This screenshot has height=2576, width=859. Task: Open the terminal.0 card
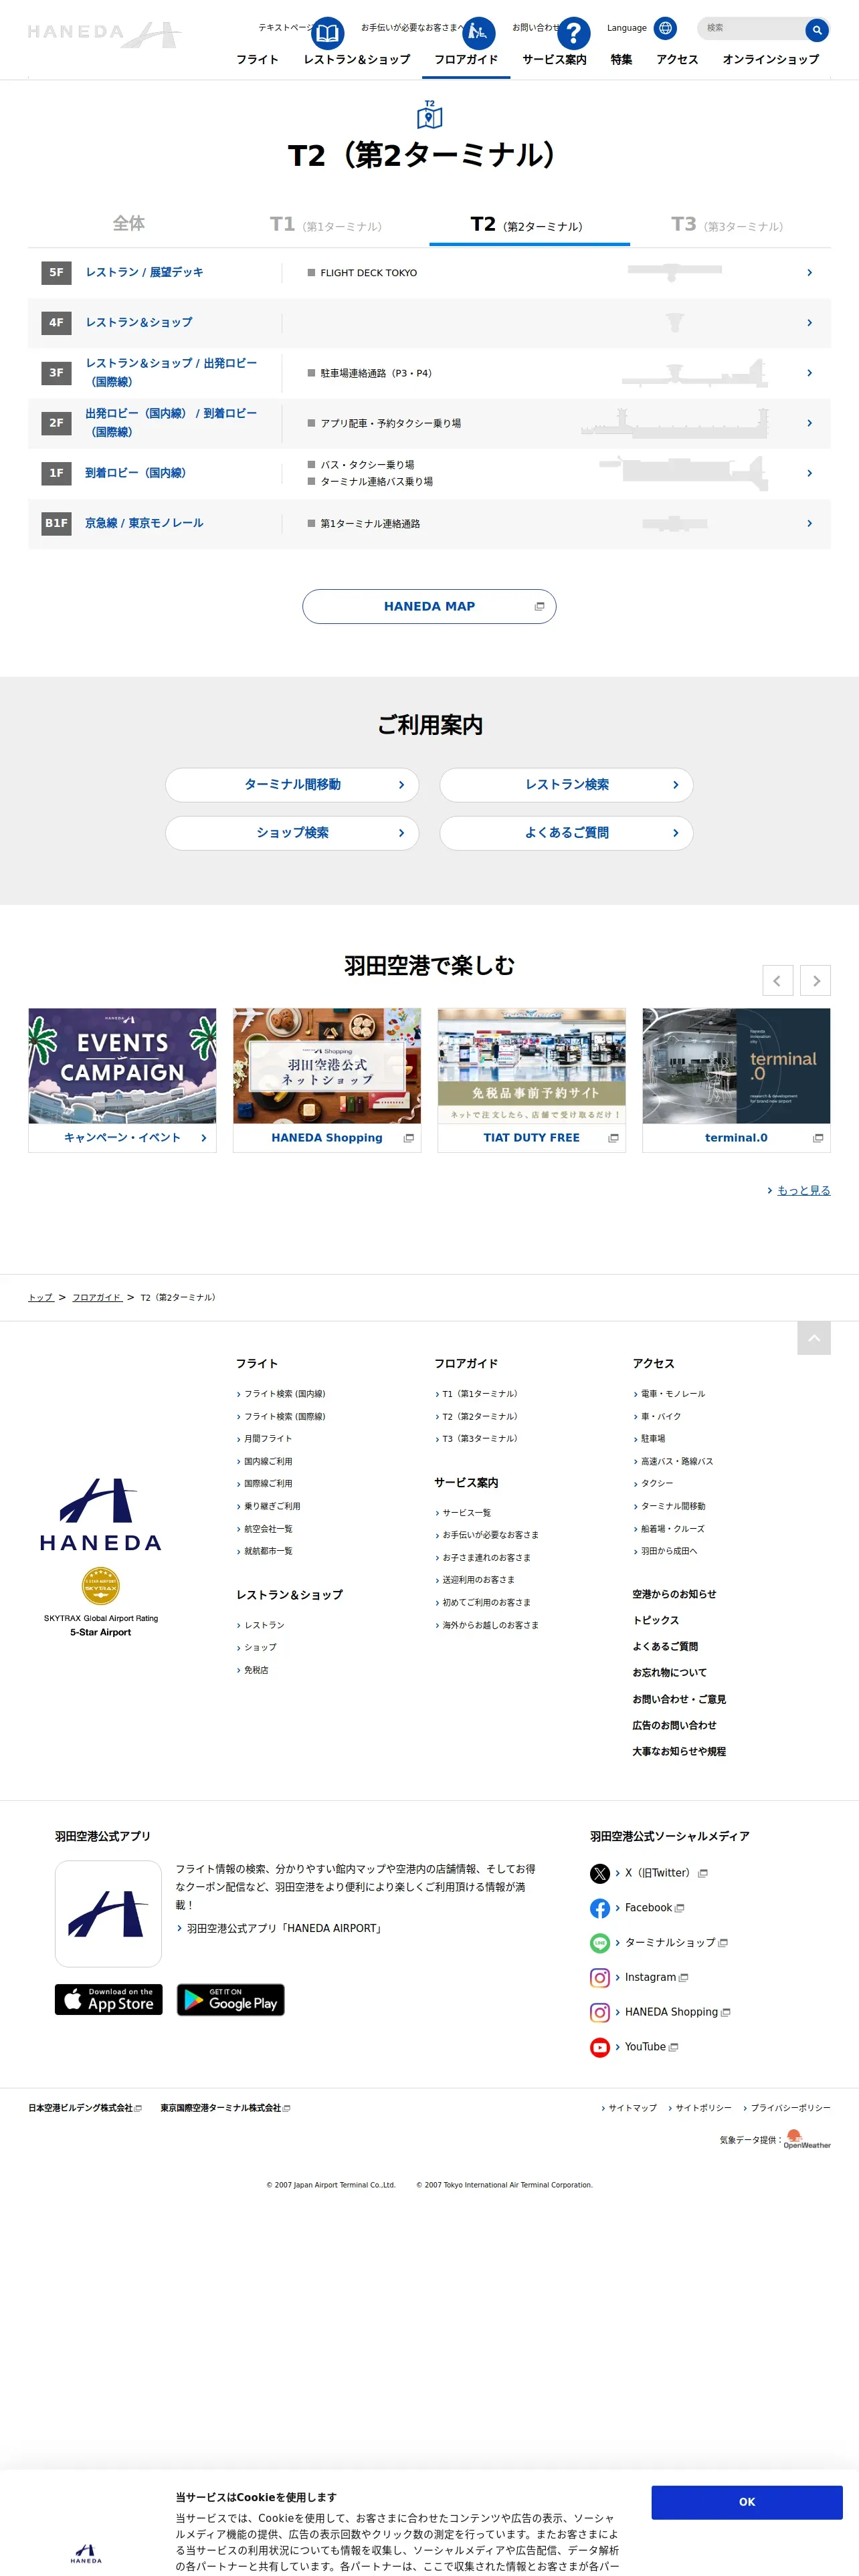tap(736, 1080)
